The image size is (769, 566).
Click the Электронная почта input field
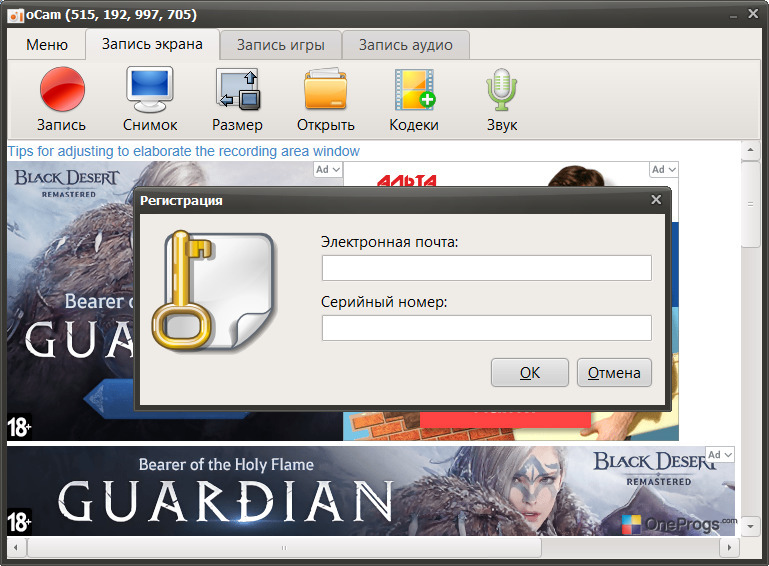(x=487, y=268)
